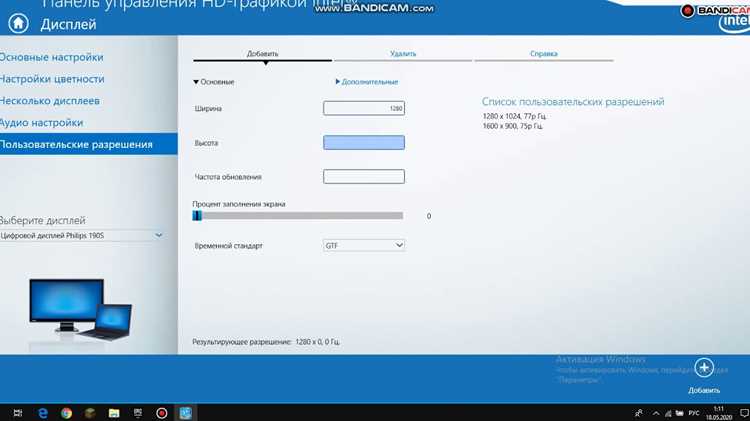
Task: Open the Справка tab
Action: tap(544, 54)
